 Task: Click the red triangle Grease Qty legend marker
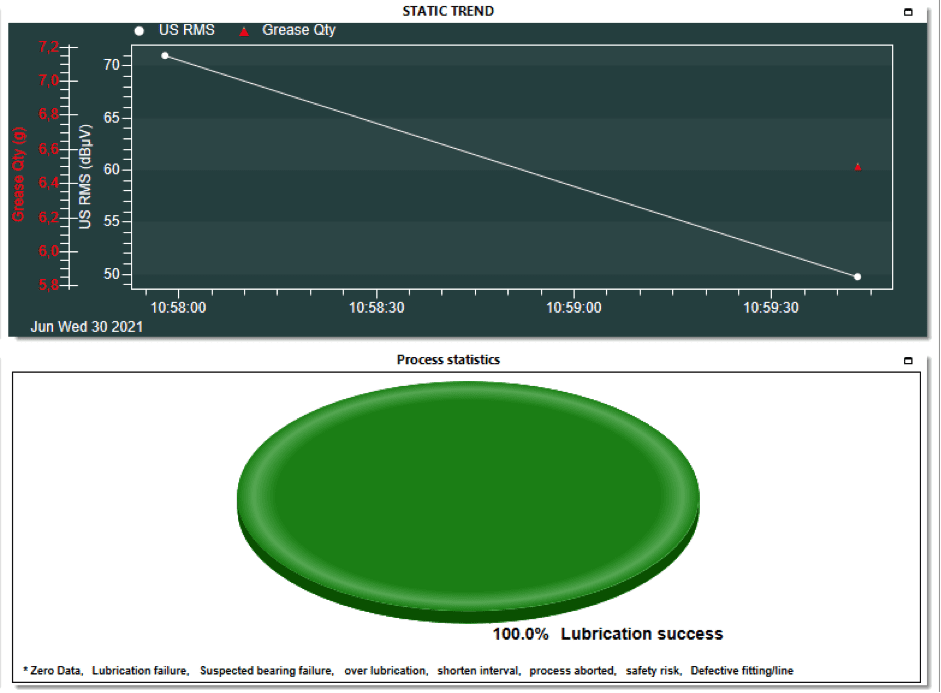[x=243, y=31]
